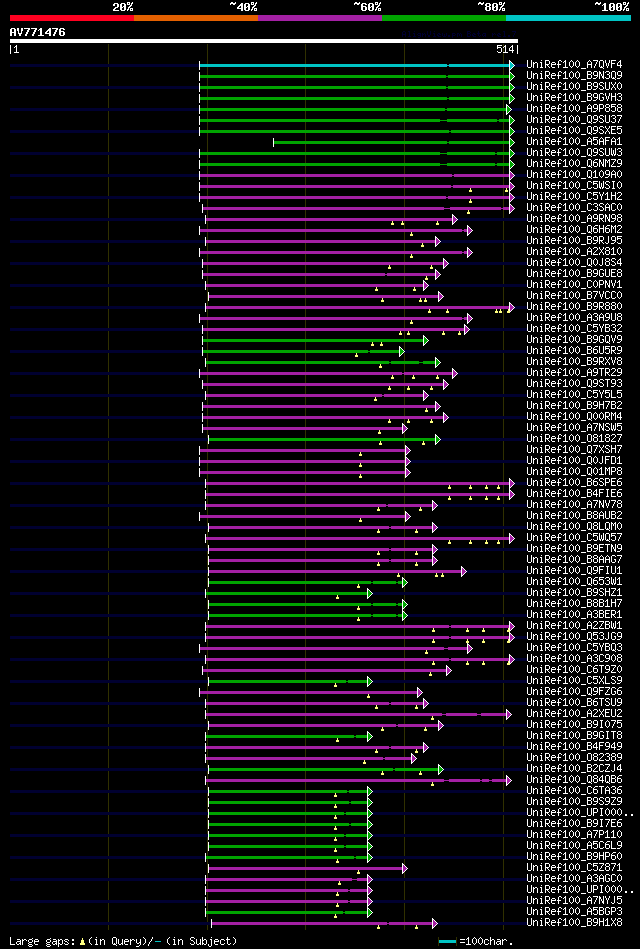Open UniRef100_C6T9Z0 hit link
Image resolution: width=640 pixels, height=949 pixels.
pos(575,669)
